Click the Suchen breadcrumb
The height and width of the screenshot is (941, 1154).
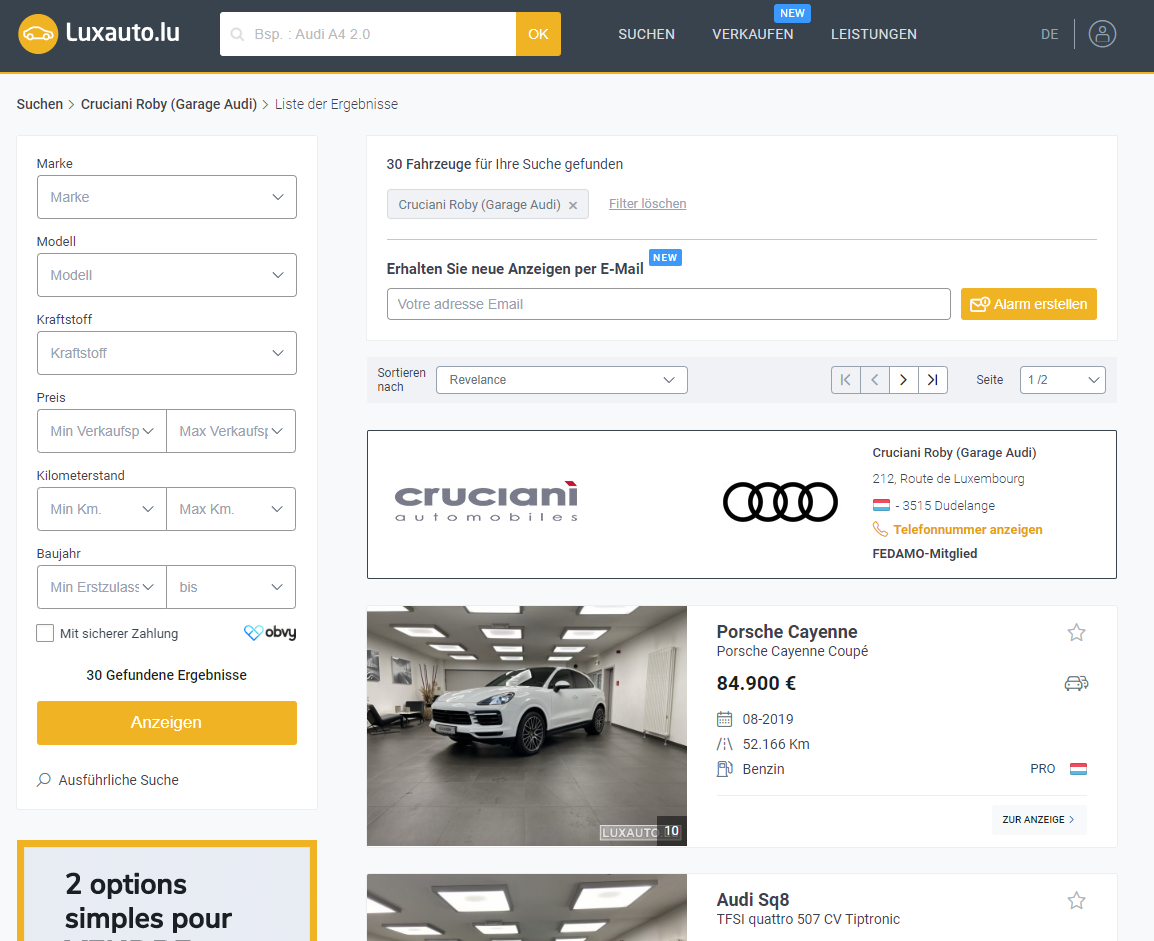pos(40,104)
